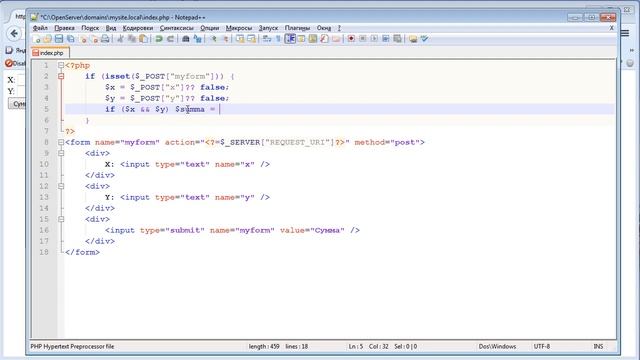Save the current file with toolbar icon
The width and height of the screenshot is (640, 360).
(59, 39)
